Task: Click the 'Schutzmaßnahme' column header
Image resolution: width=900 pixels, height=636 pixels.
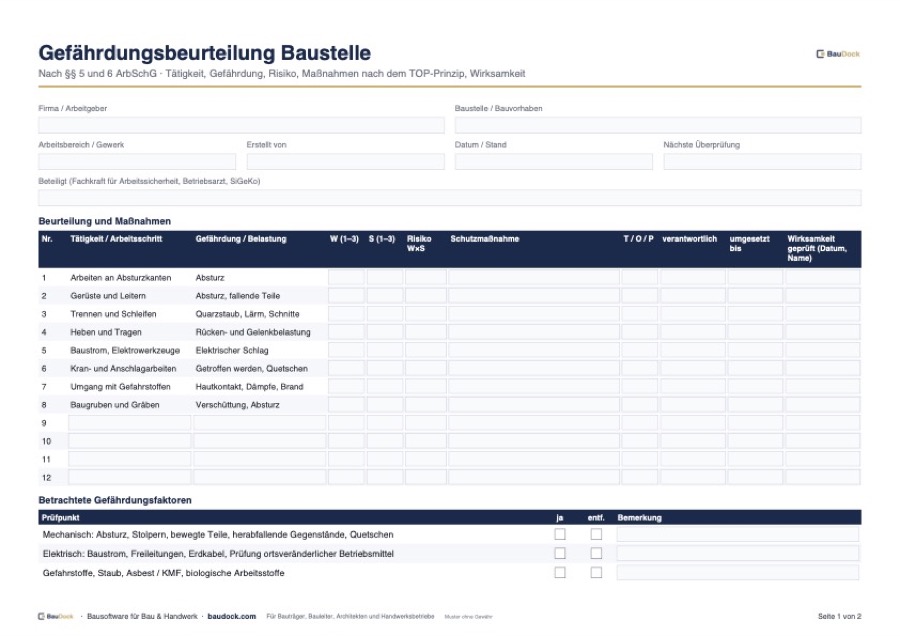Action: tap(484, 239)
